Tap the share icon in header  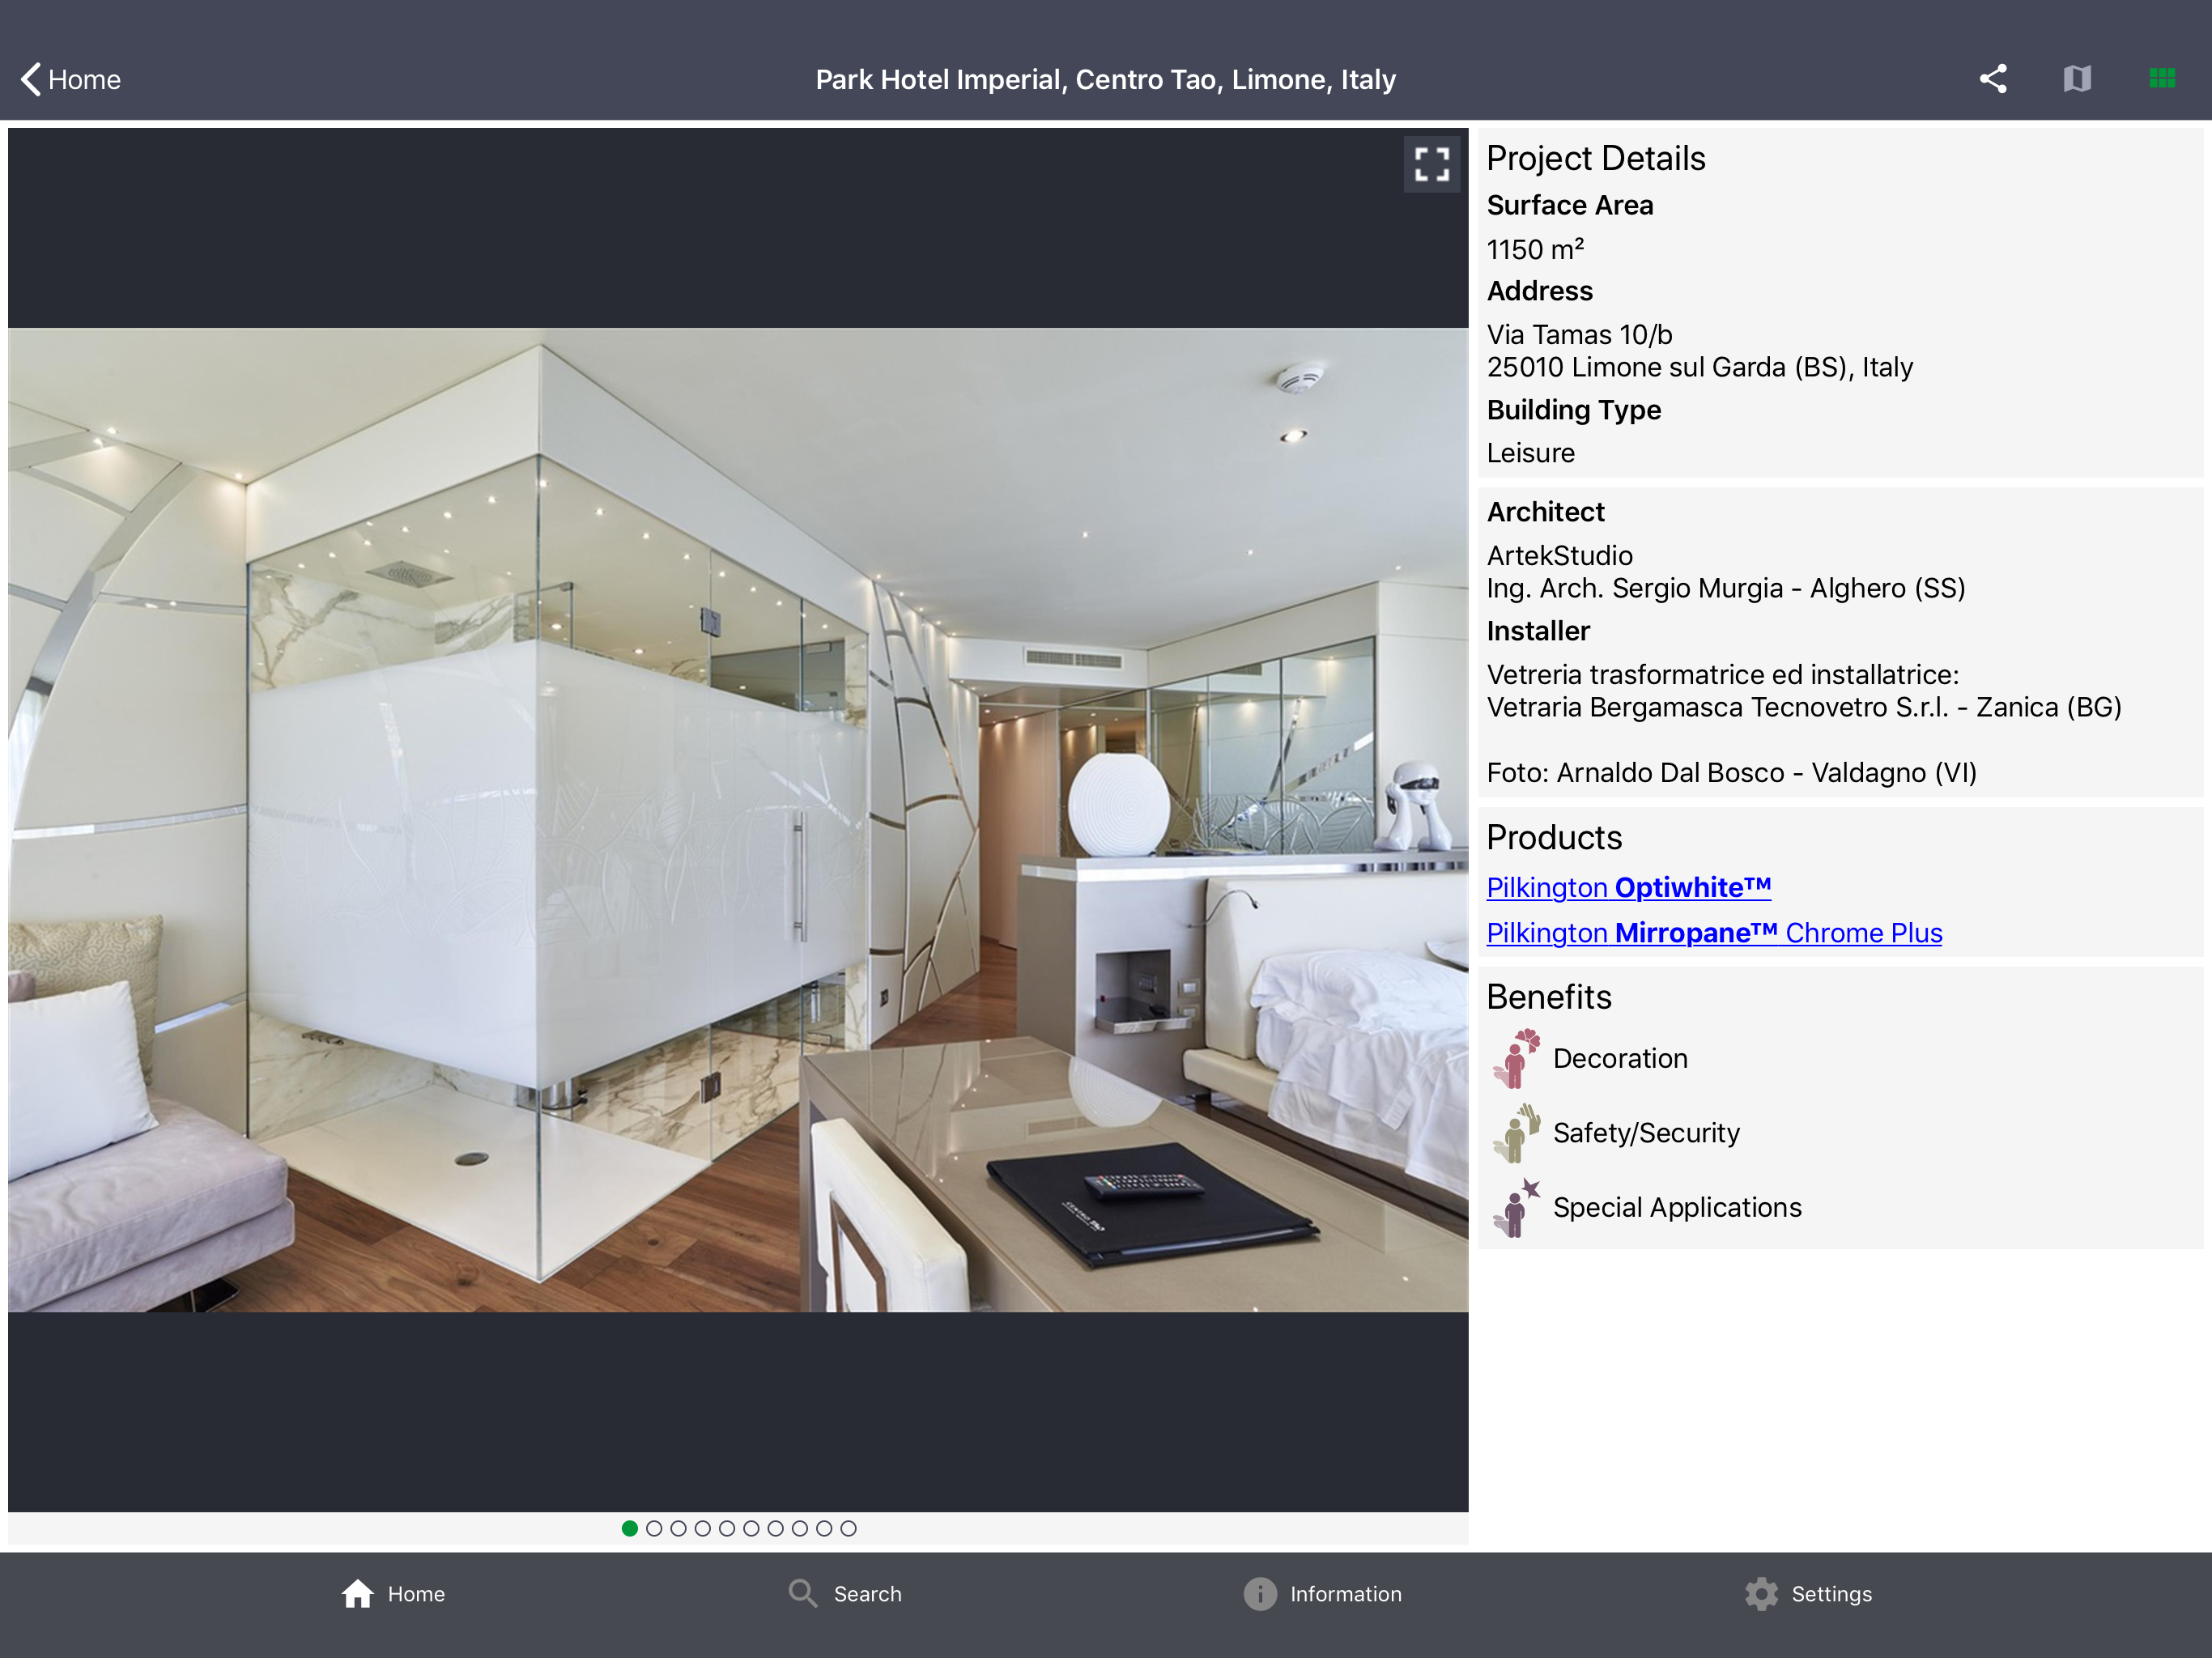(1992, 79)
